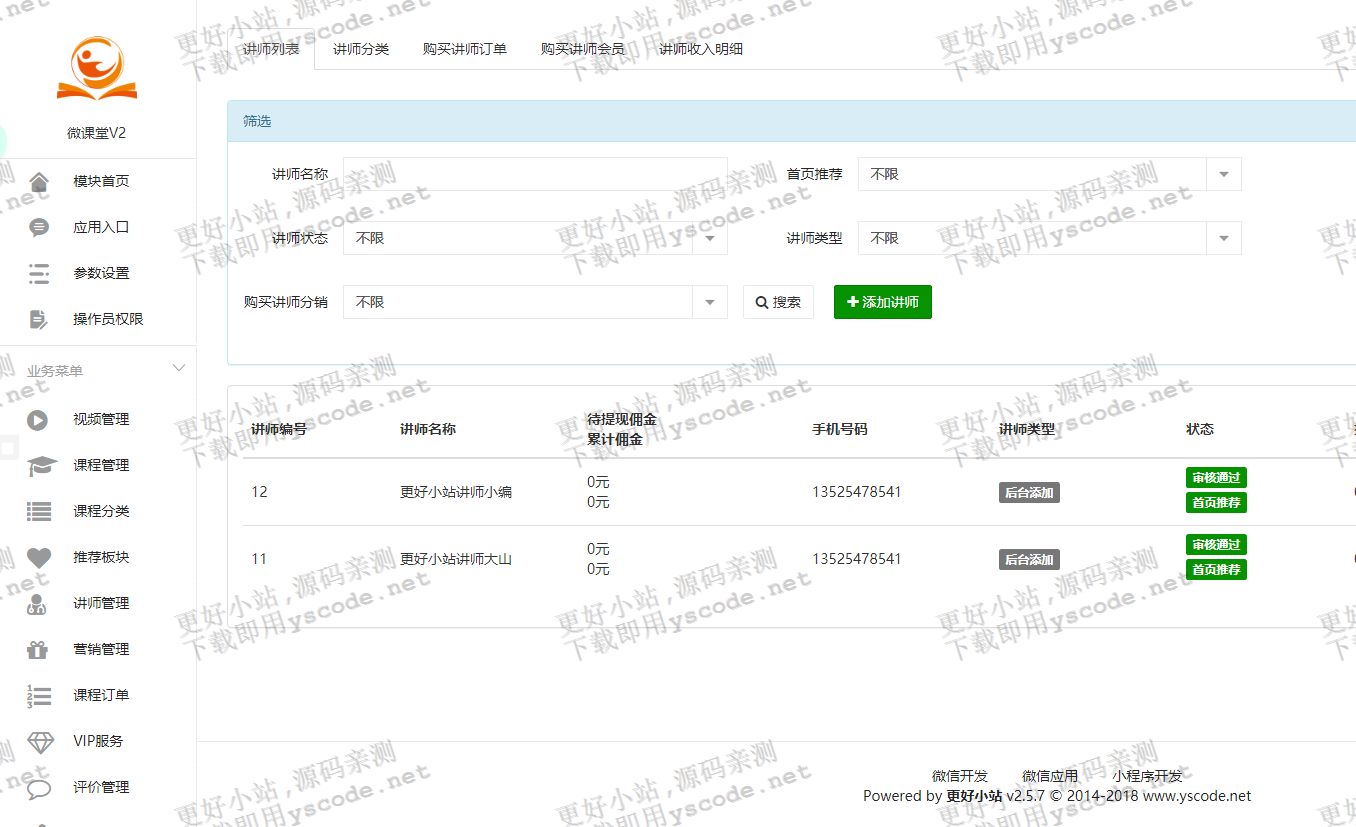This screenshot has width=1356, height=827.
Task: Click the VIP服务 diamond icon
Action: [x=38, y=740]
